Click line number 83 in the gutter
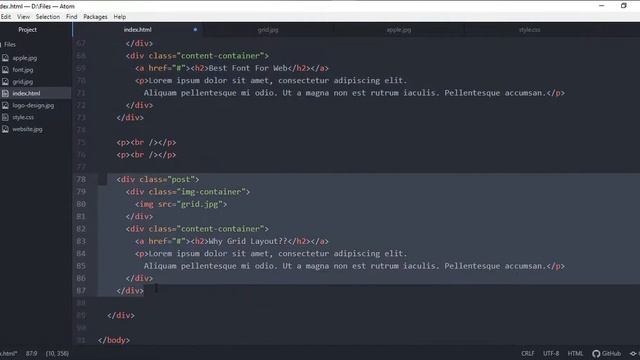The height and width of the screenshot is (360, 640). point(81,241)
